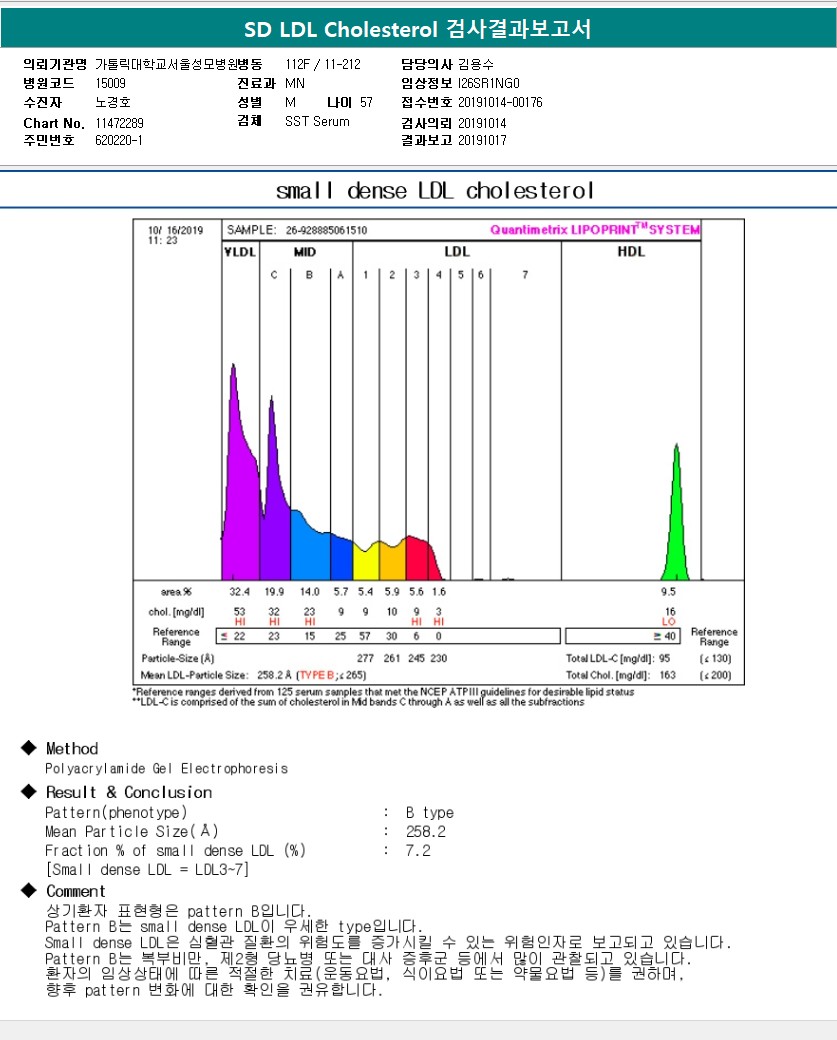
Task: Click the diamond bullet beside Result & Conclusion
Action: tap(27, 792)
